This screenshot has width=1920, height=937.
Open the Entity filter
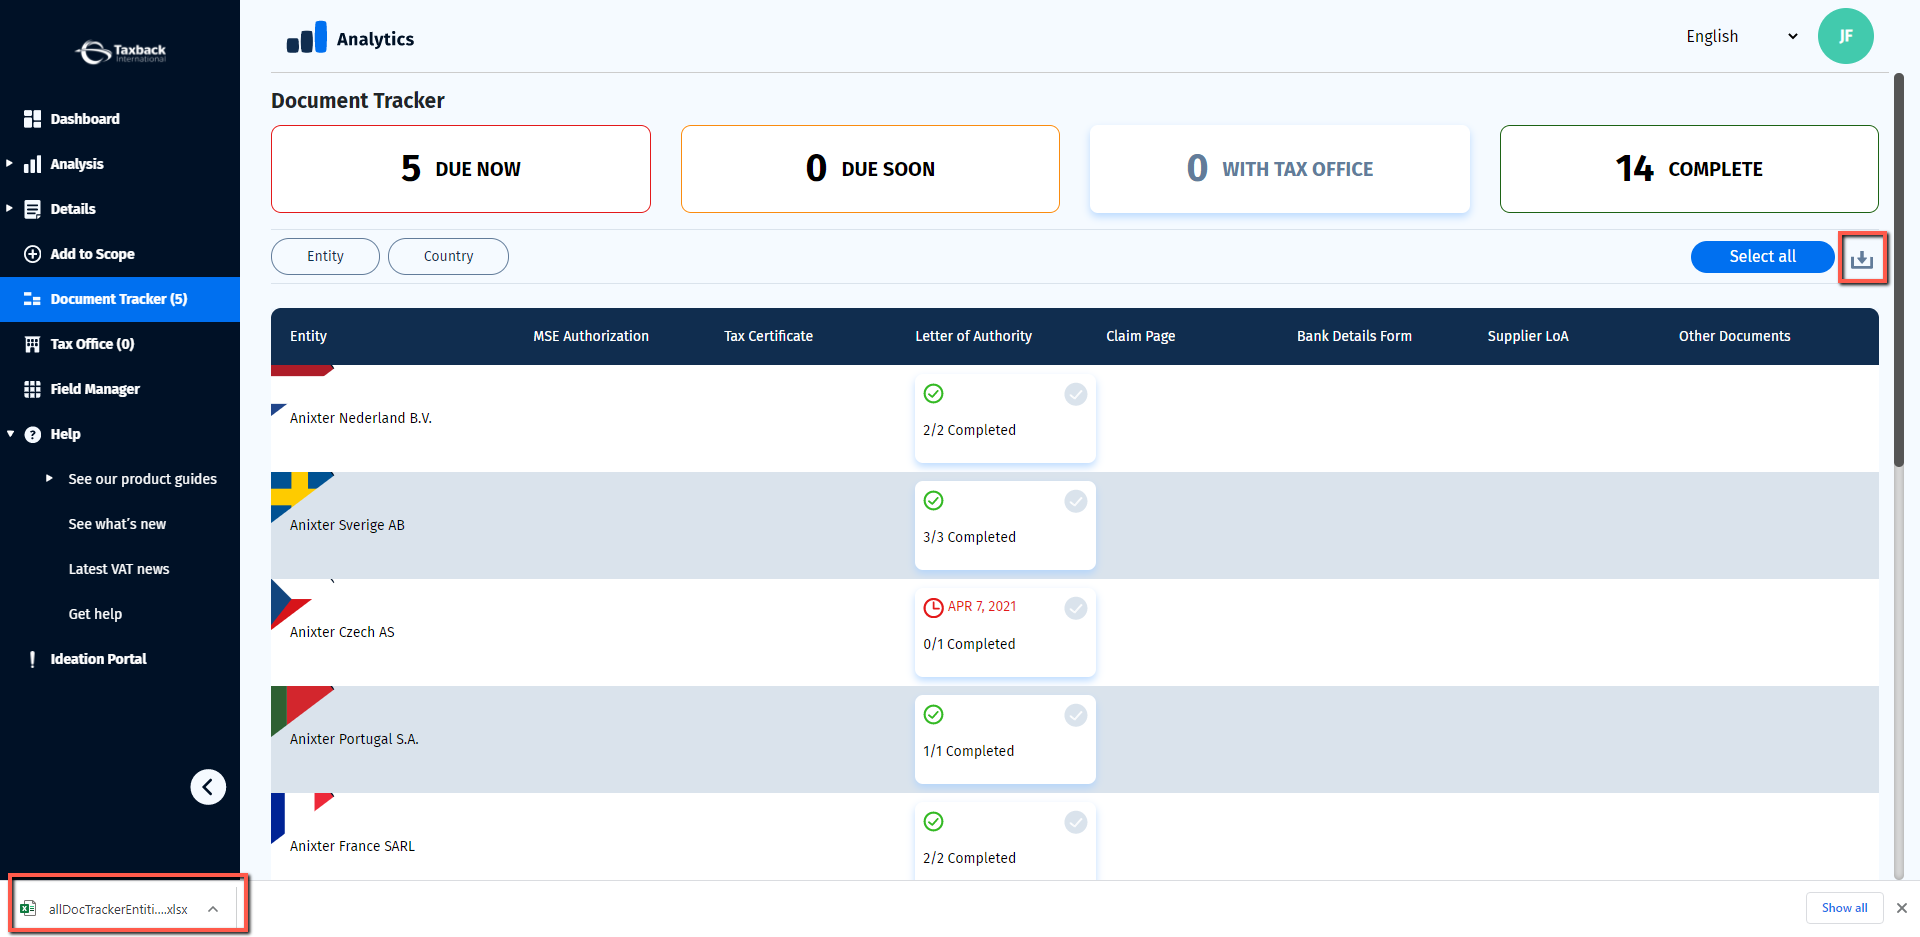pyautogui.click(x=325, y=256)
